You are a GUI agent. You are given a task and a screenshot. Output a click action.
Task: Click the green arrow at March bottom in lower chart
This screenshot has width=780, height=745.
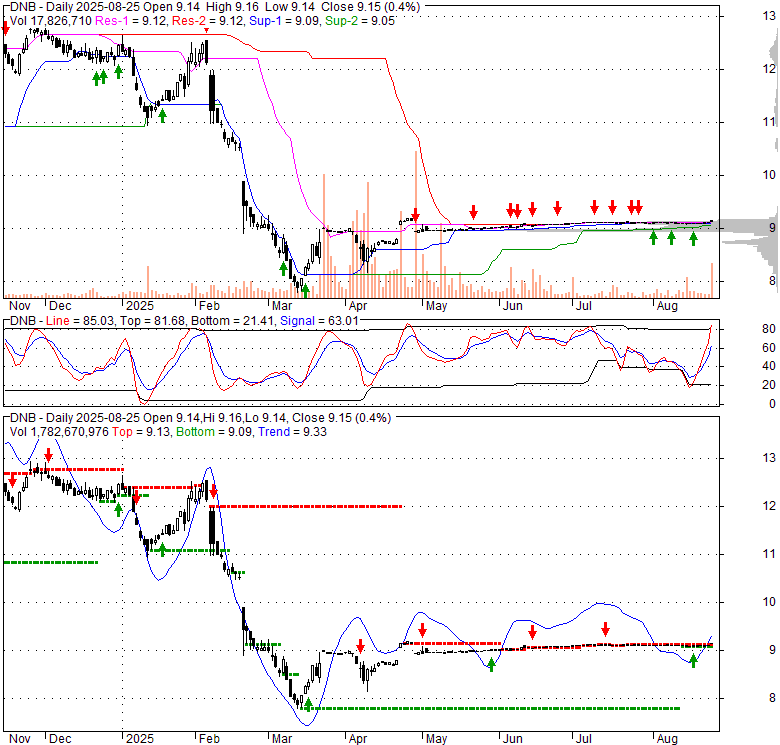point(308,705)
